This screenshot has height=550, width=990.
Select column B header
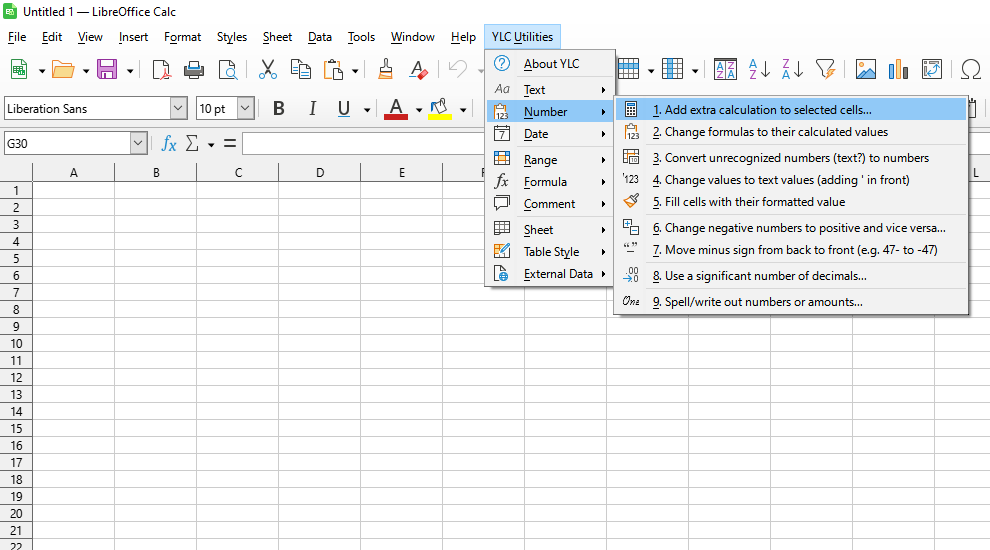156,173
